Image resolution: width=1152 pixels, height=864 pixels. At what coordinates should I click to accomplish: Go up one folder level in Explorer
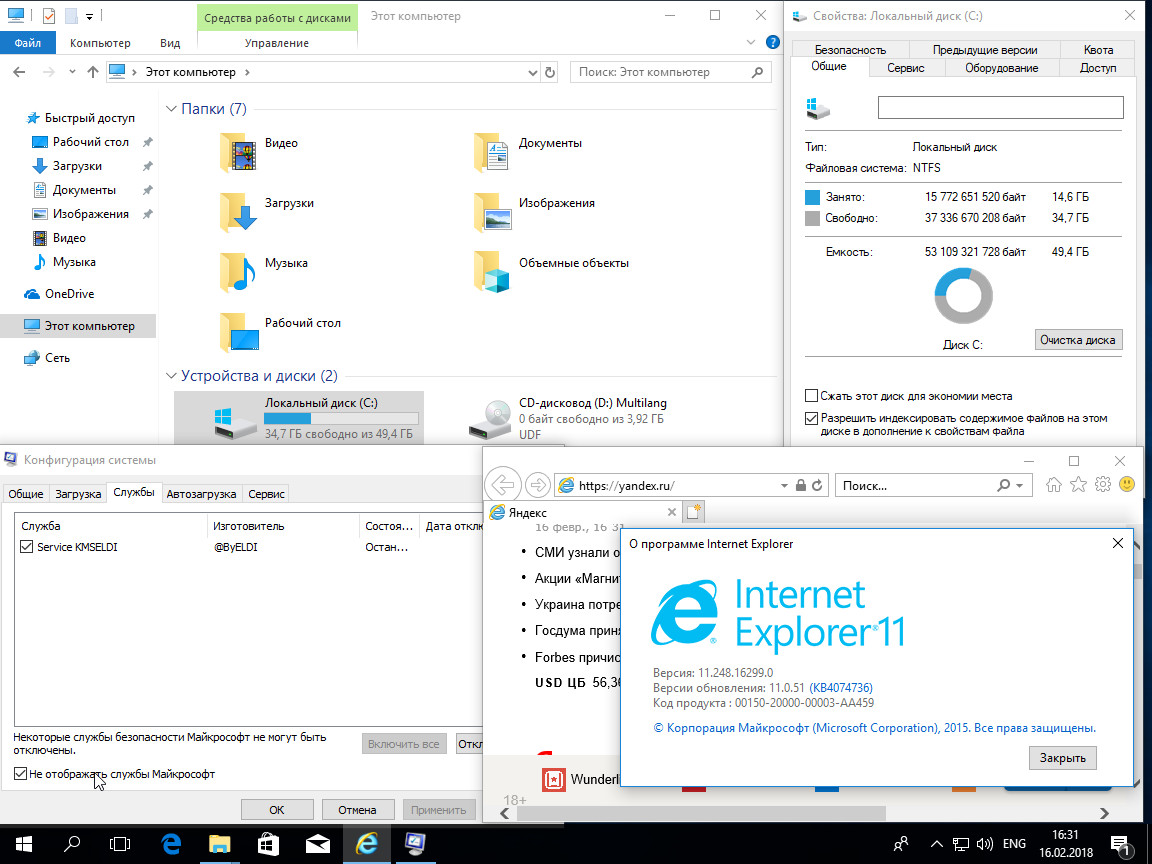pyautogui.click(x=93, y=72)
